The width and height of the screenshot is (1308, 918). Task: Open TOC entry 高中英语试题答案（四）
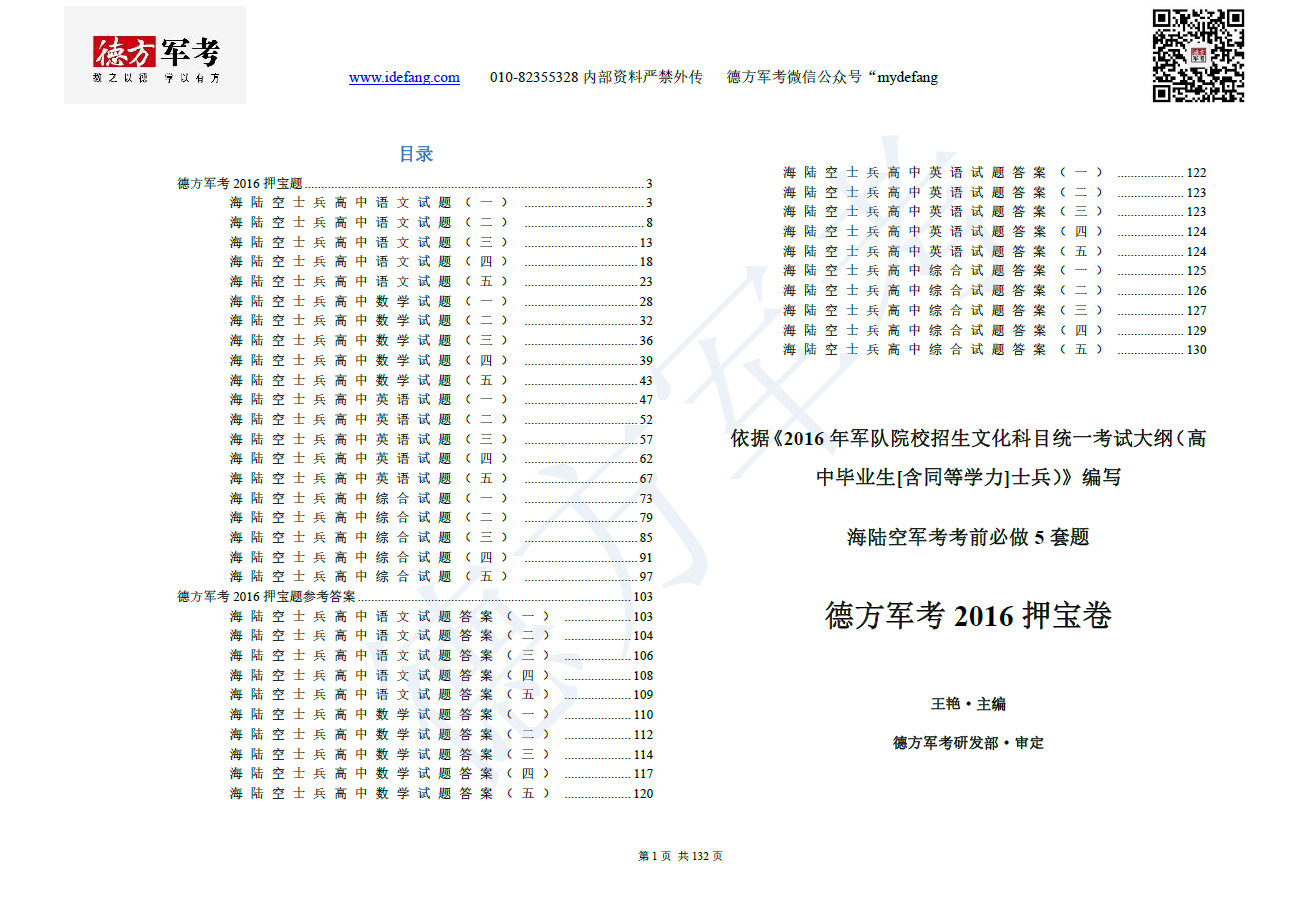(x=994, y=232)
